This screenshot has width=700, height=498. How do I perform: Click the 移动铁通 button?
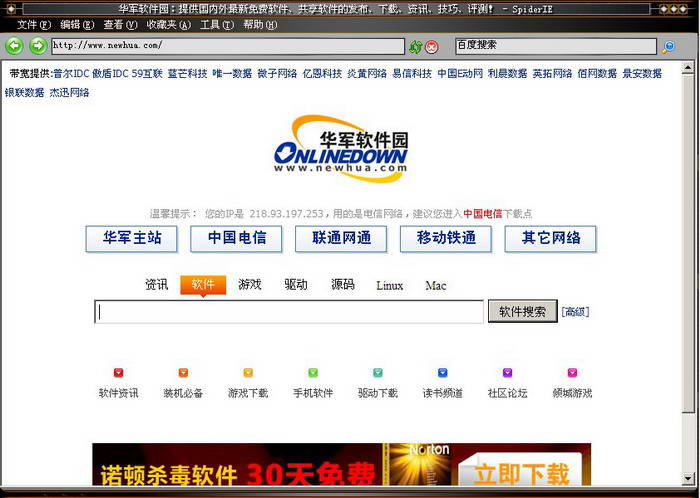[446, 239]
